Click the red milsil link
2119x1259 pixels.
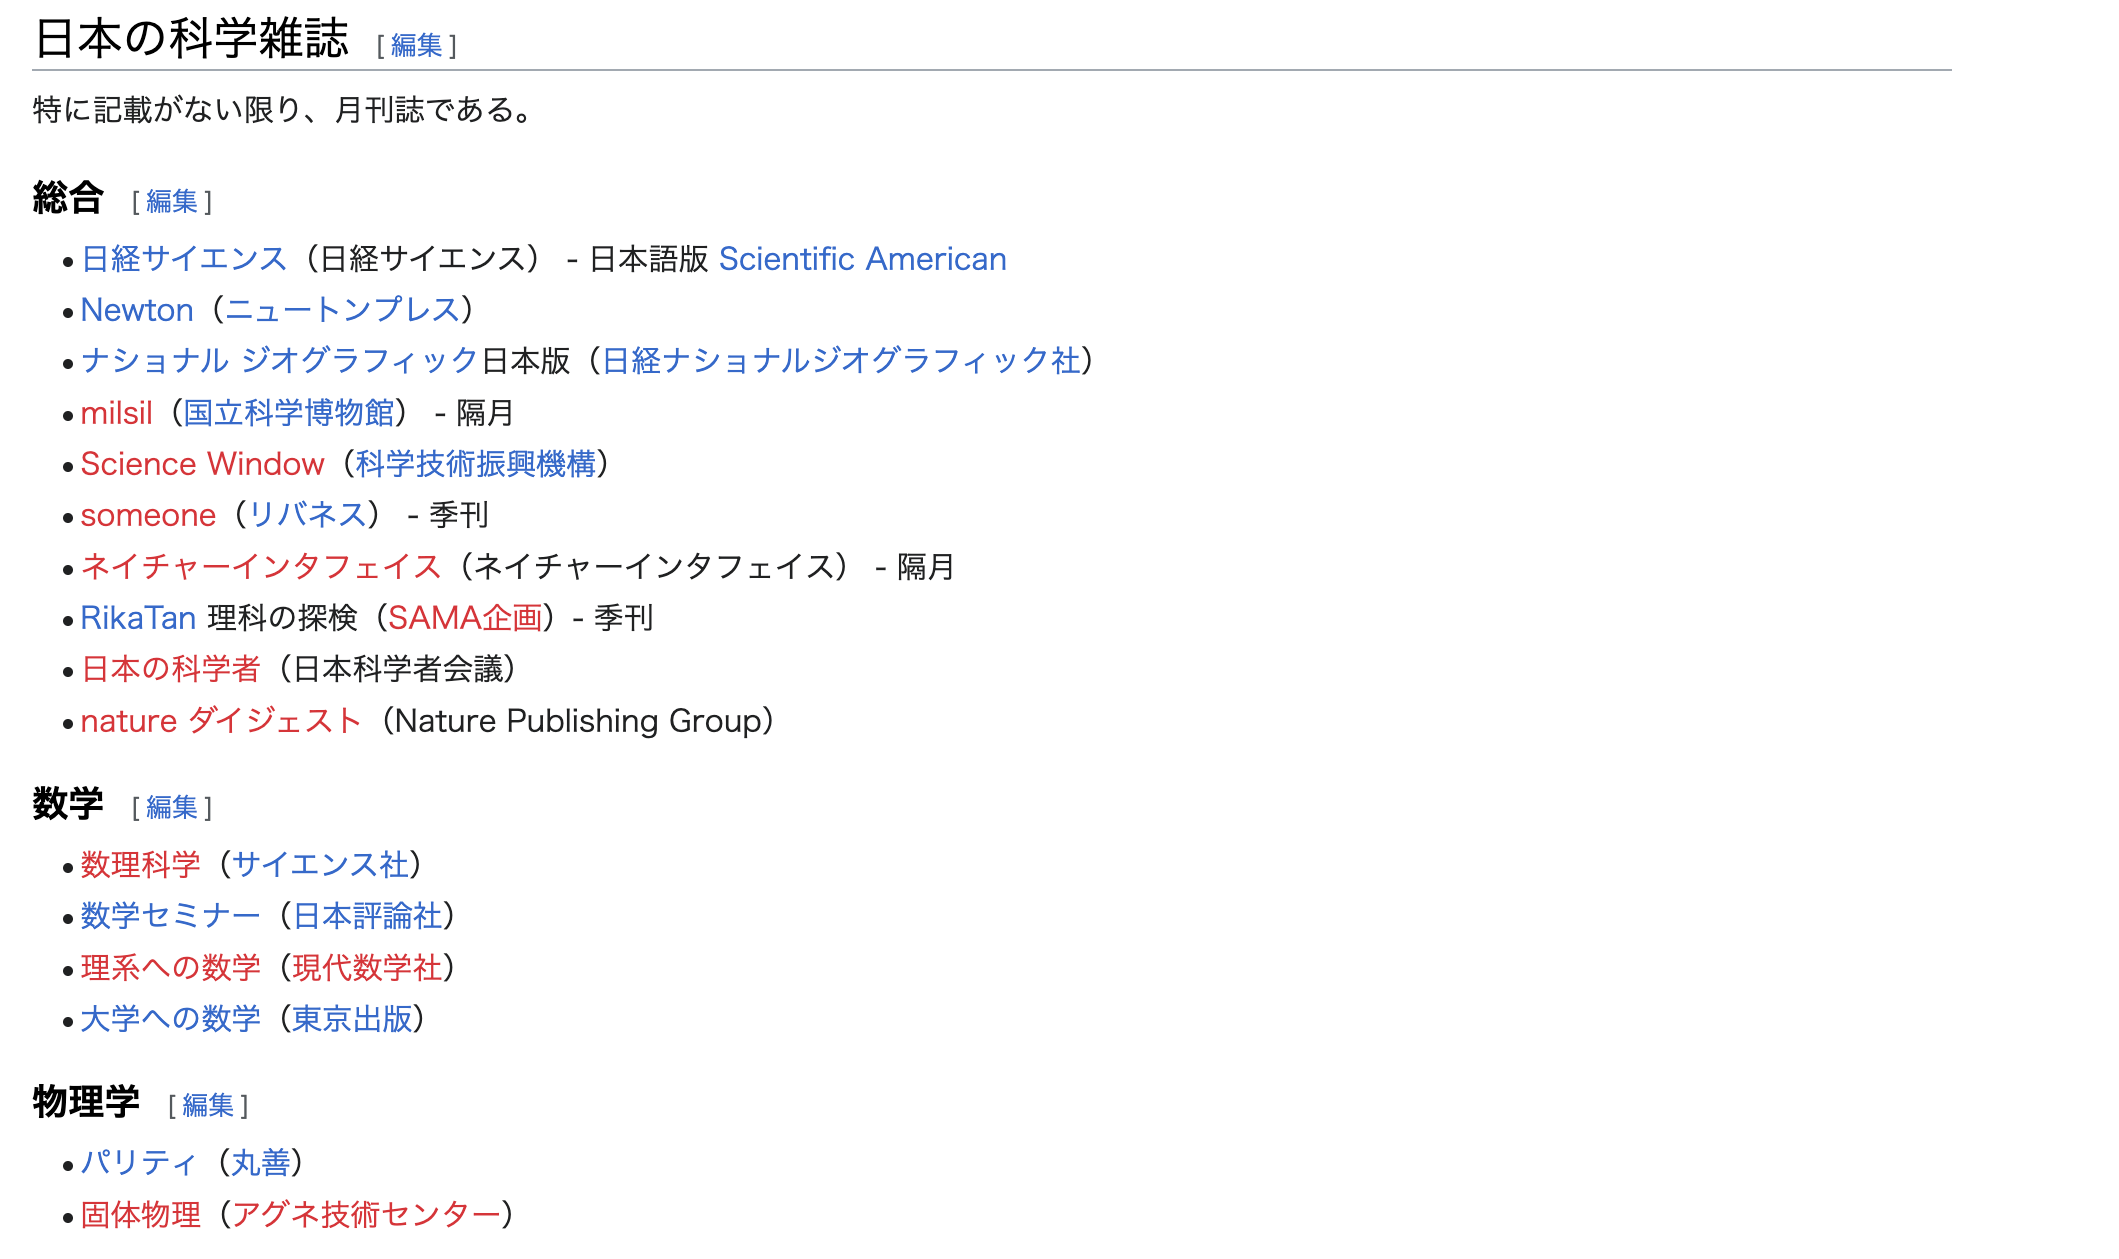(117, 413)
